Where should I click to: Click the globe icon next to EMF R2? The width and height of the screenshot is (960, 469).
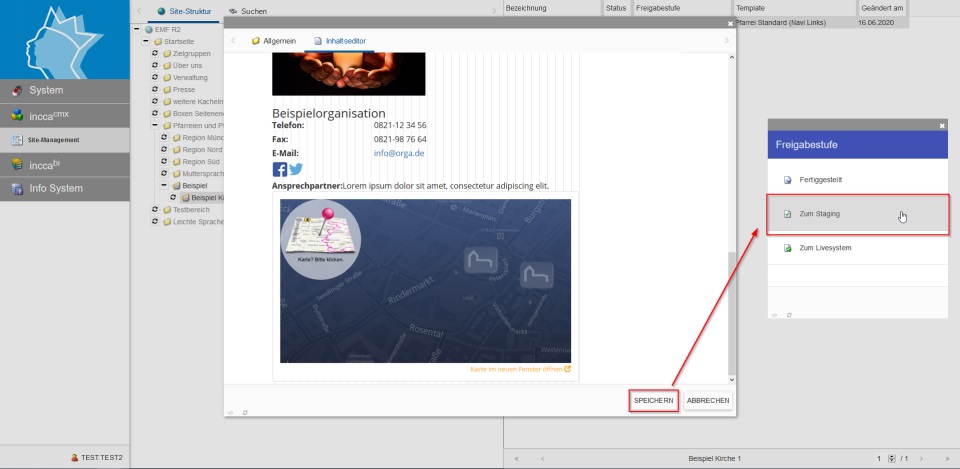pos(148,29)
